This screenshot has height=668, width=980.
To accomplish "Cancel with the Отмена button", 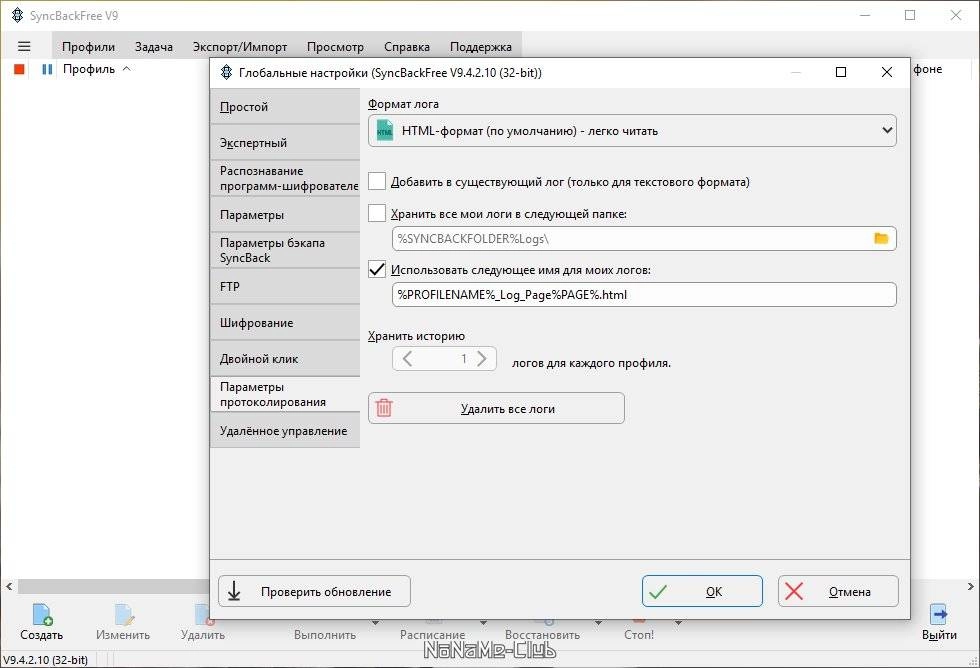I will point(838,591).
